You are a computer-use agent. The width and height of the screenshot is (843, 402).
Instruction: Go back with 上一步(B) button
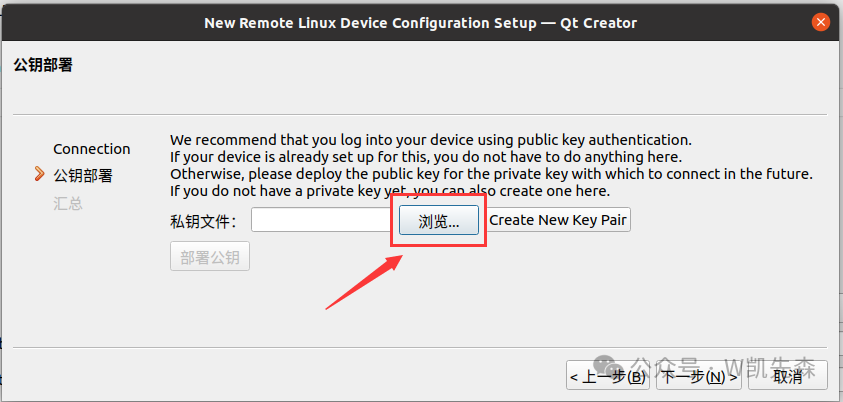click(609, 376)
